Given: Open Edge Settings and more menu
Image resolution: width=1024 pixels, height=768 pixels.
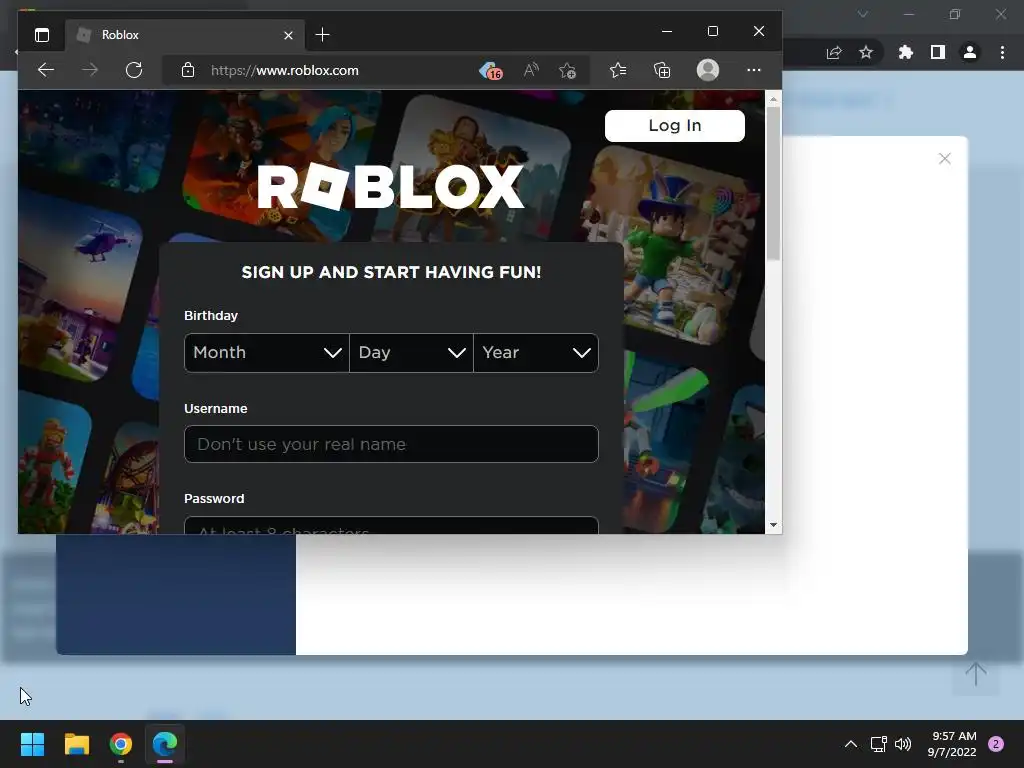Looking at the screenshot, I should point(754,70).
